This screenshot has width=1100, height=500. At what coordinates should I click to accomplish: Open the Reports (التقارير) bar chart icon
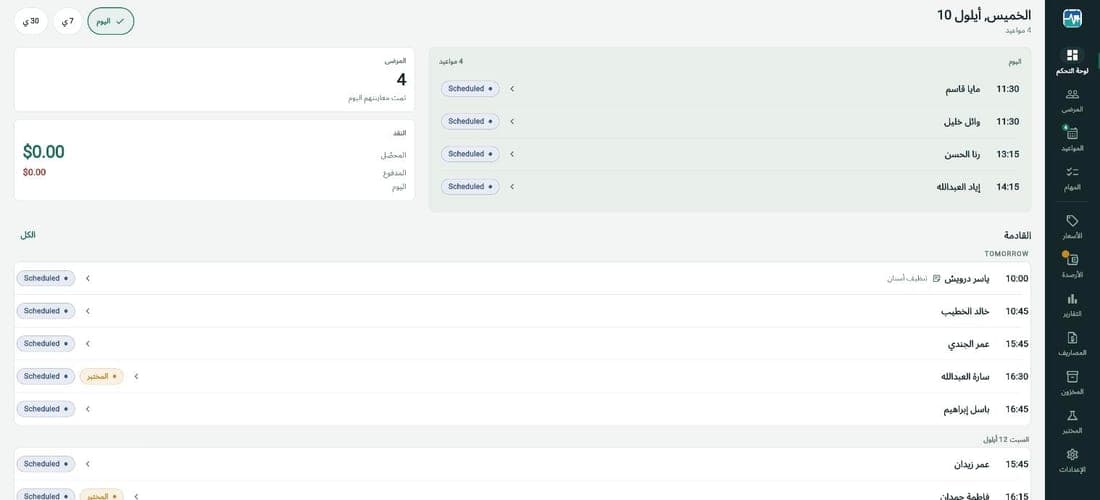[x=1072, y=299]
